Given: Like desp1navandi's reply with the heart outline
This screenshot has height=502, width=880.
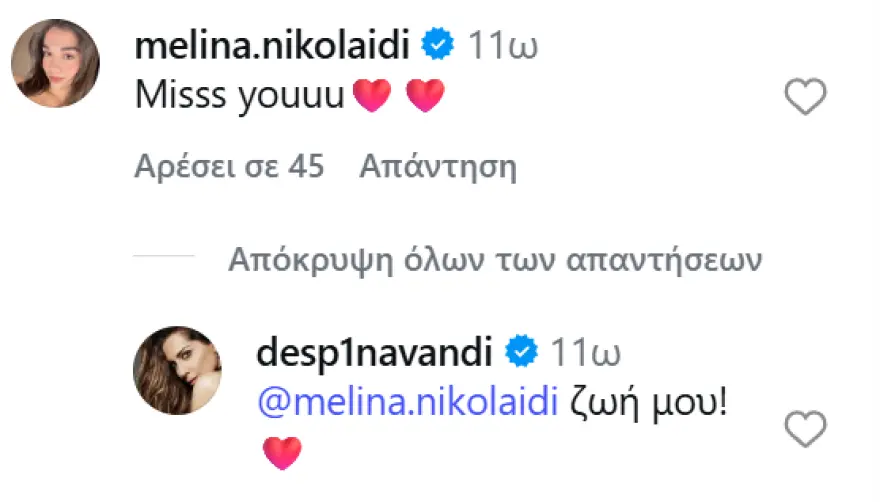Looking at the screenshot, I should click(x=805, y=430).
